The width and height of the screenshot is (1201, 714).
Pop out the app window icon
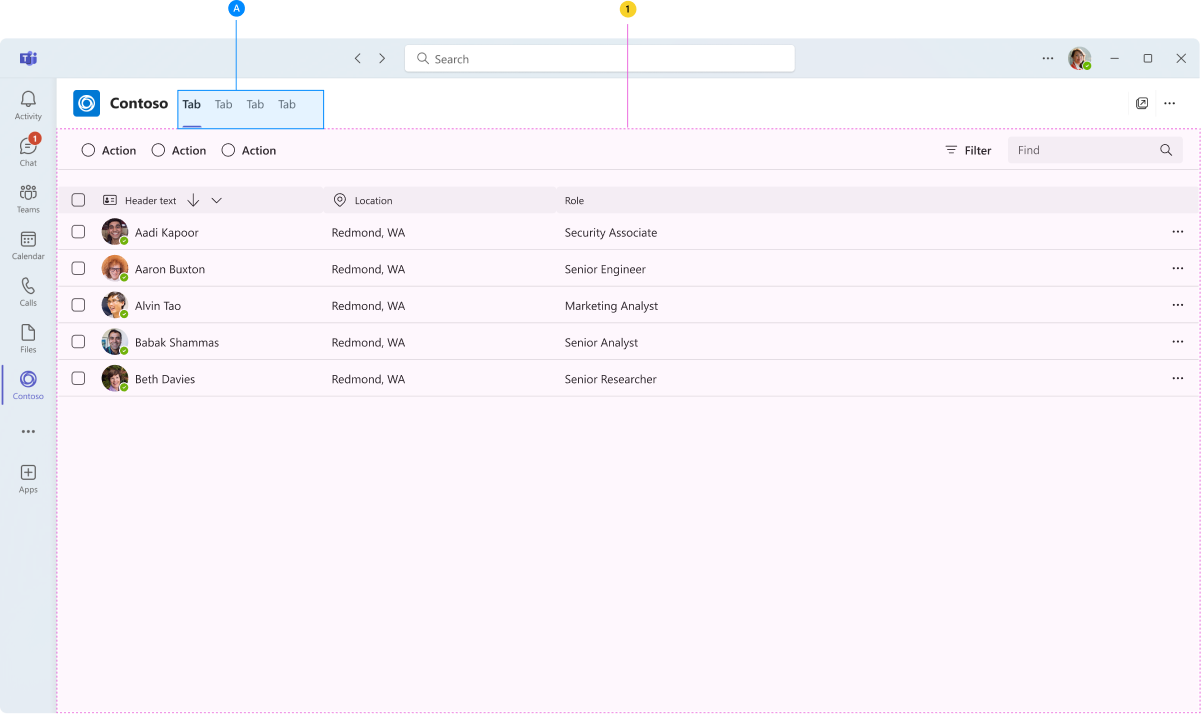pyautogui.click(x=1142, y=103)
